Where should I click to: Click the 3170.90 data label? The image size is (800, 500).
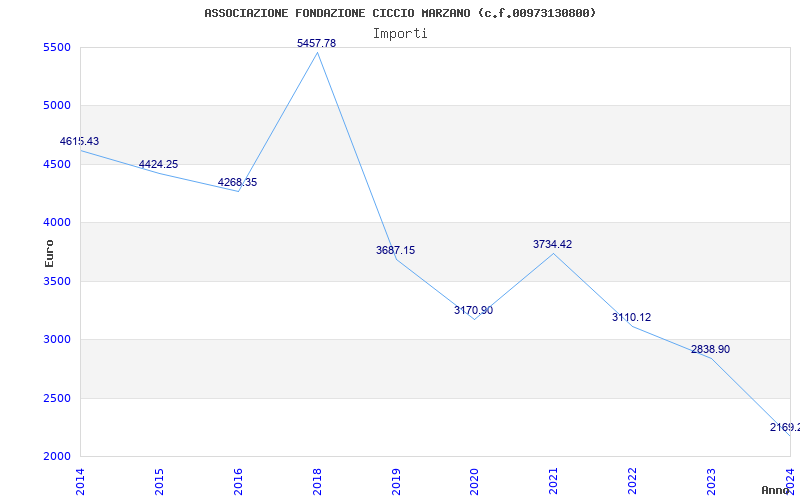(474, 310)
